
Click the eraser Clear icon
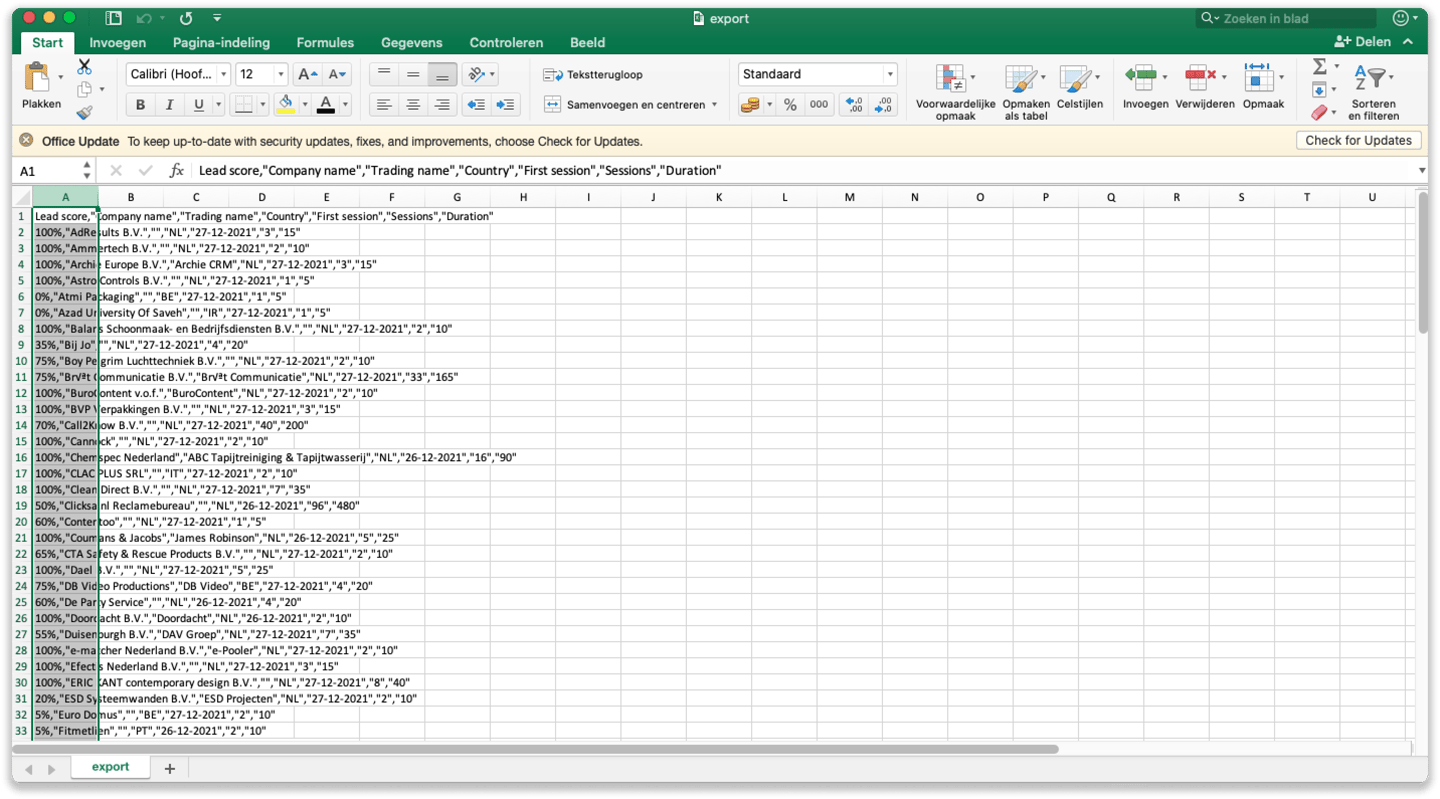point(1320,113)
